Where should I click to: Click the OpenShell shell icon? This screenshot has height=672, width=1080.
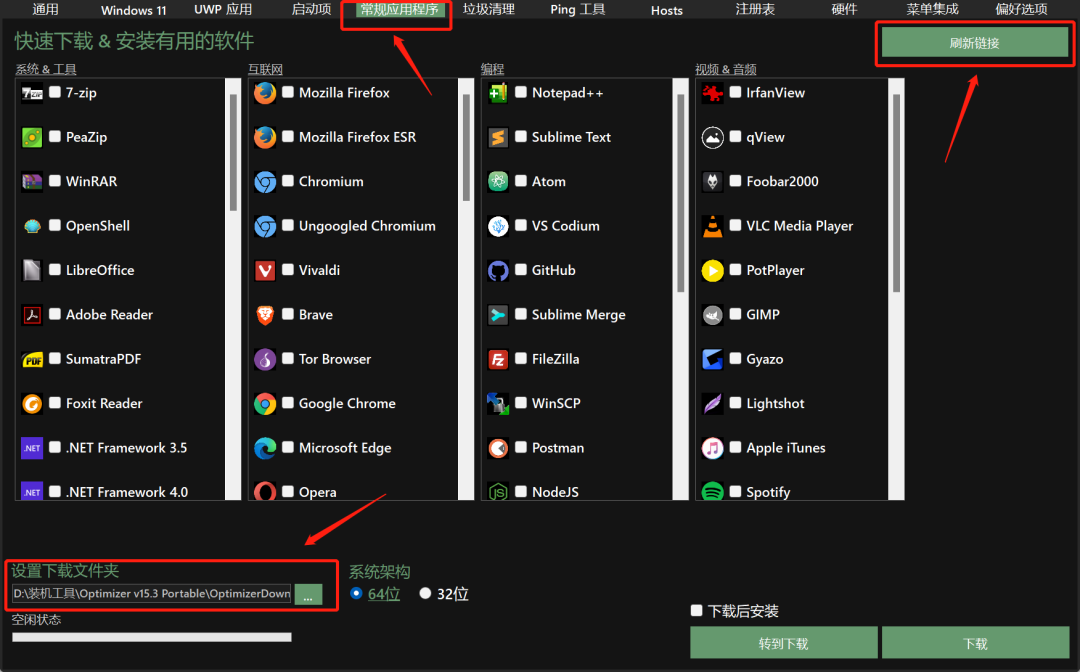[32, 226]
